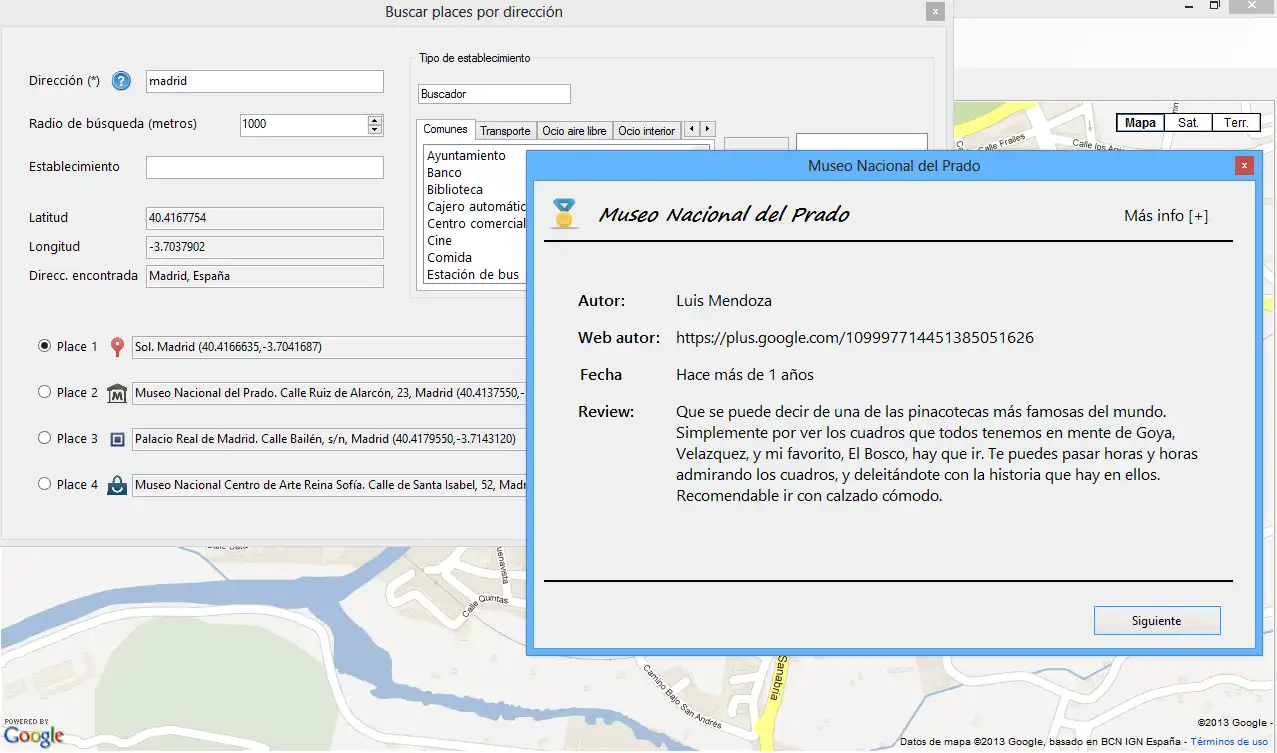This screenshot has width=1277, height=753.
Task: Close the Buscar places por dirección dialog
Action: pos(935,12)
